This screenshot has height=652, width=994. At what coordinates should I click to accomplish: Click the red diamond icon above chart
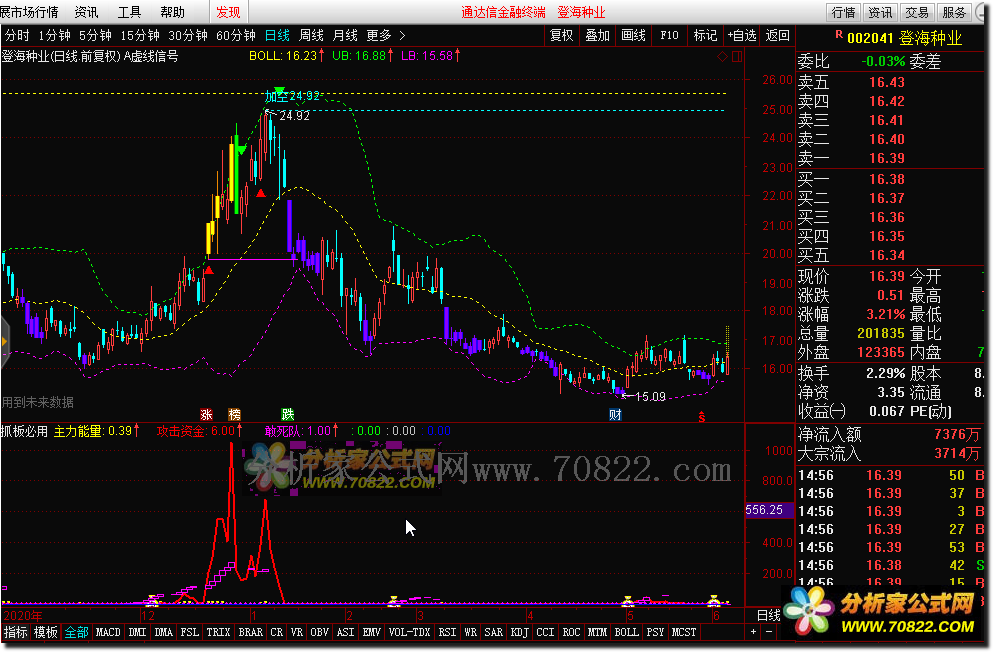coord(722,56)
